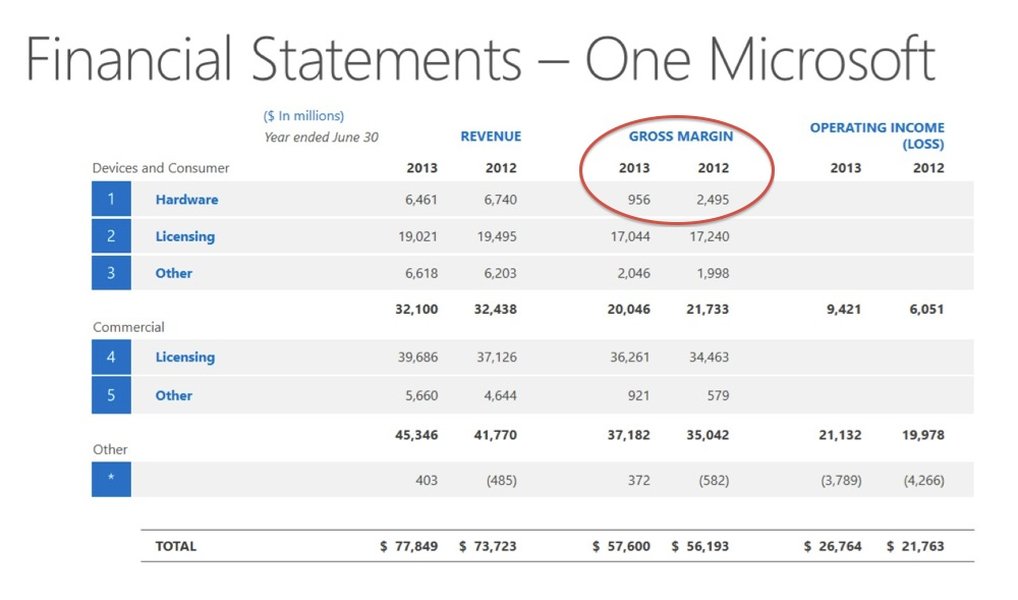Click operating income value 9,421
The height and width of the screenshot is (600, 1018).
[x=843, y=309]
